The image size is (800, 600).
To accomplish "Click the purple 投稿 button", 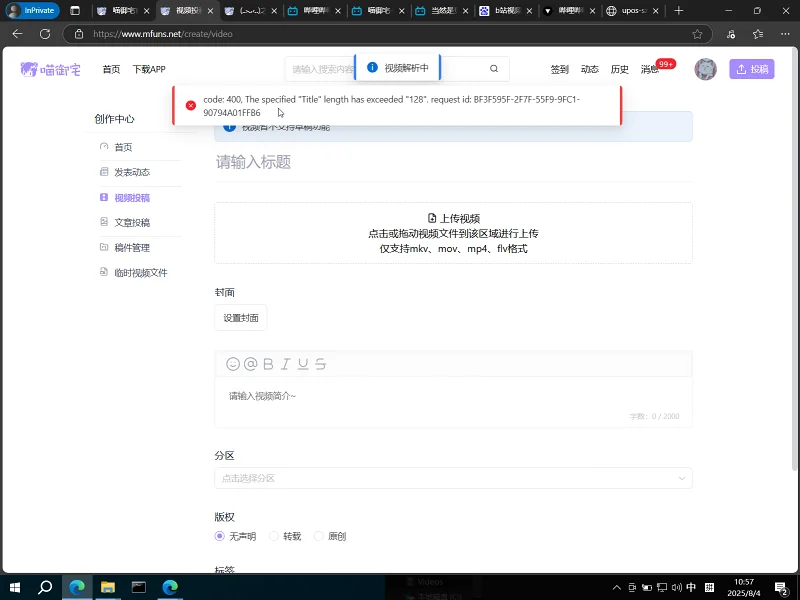I will (x=752, y=69).
